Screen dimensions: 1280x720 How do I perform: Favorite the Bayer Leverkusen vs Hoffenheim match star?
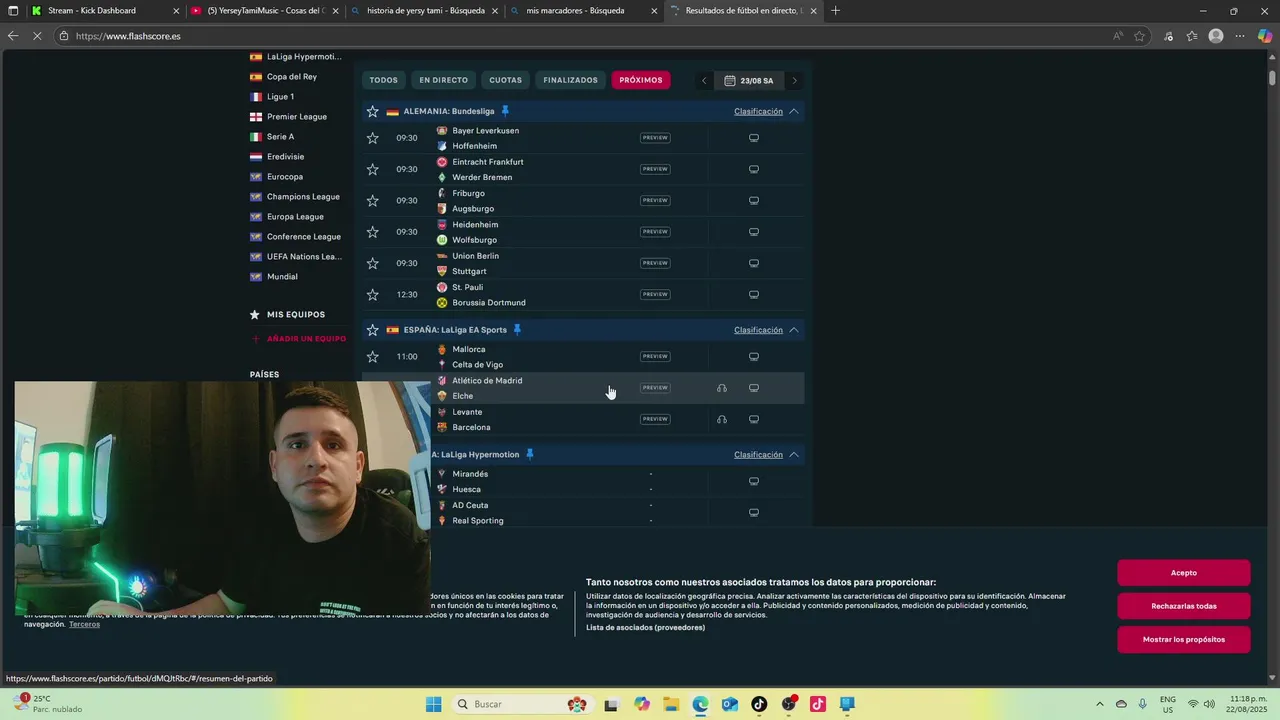point(373,138)
